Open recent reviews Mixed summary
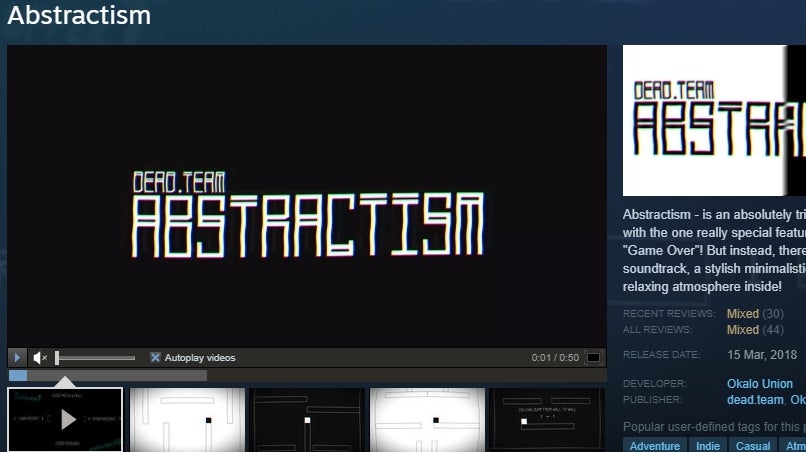The width and height of the screenshot is (806, 452). pos(743,314)
